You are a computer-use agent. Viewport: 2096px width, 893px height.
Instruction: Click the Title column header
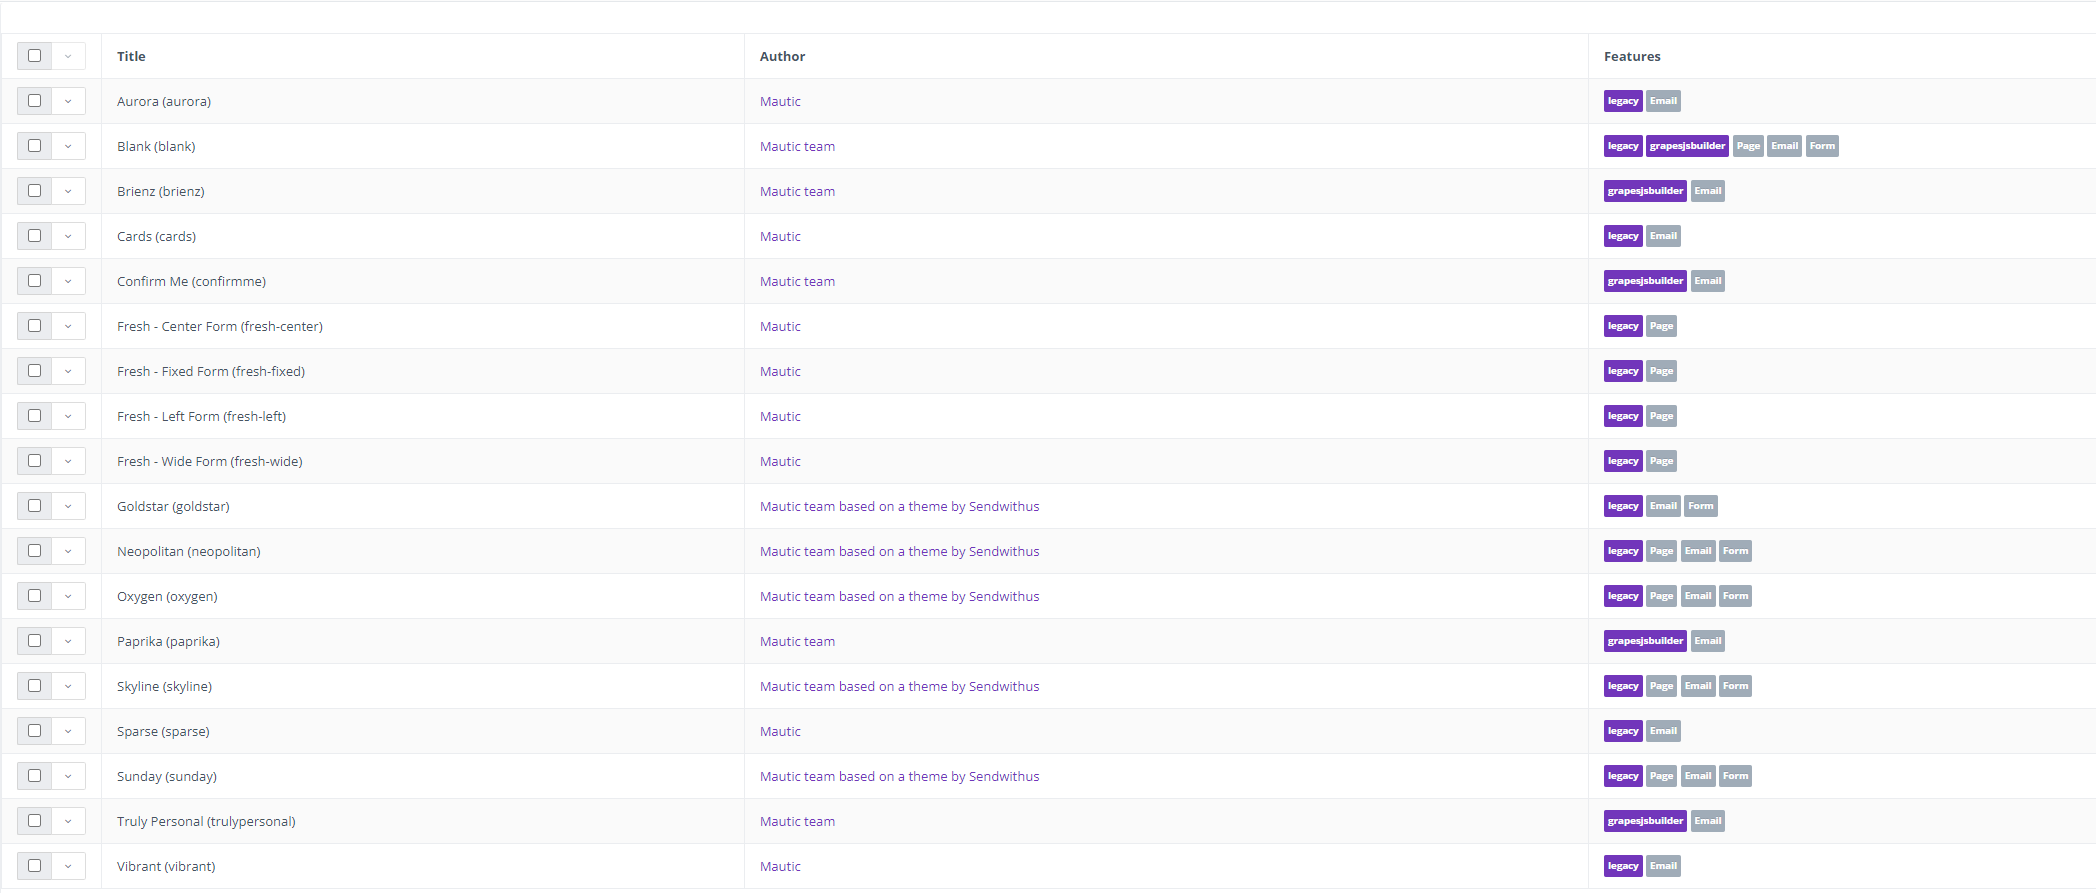tap(131, 56)
